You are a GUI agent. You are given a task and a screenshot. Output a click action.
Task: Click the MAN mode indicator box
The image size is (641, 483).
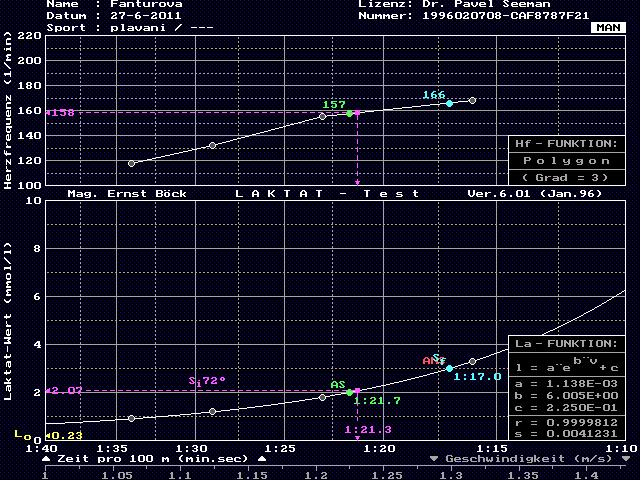tap(608, 27)
